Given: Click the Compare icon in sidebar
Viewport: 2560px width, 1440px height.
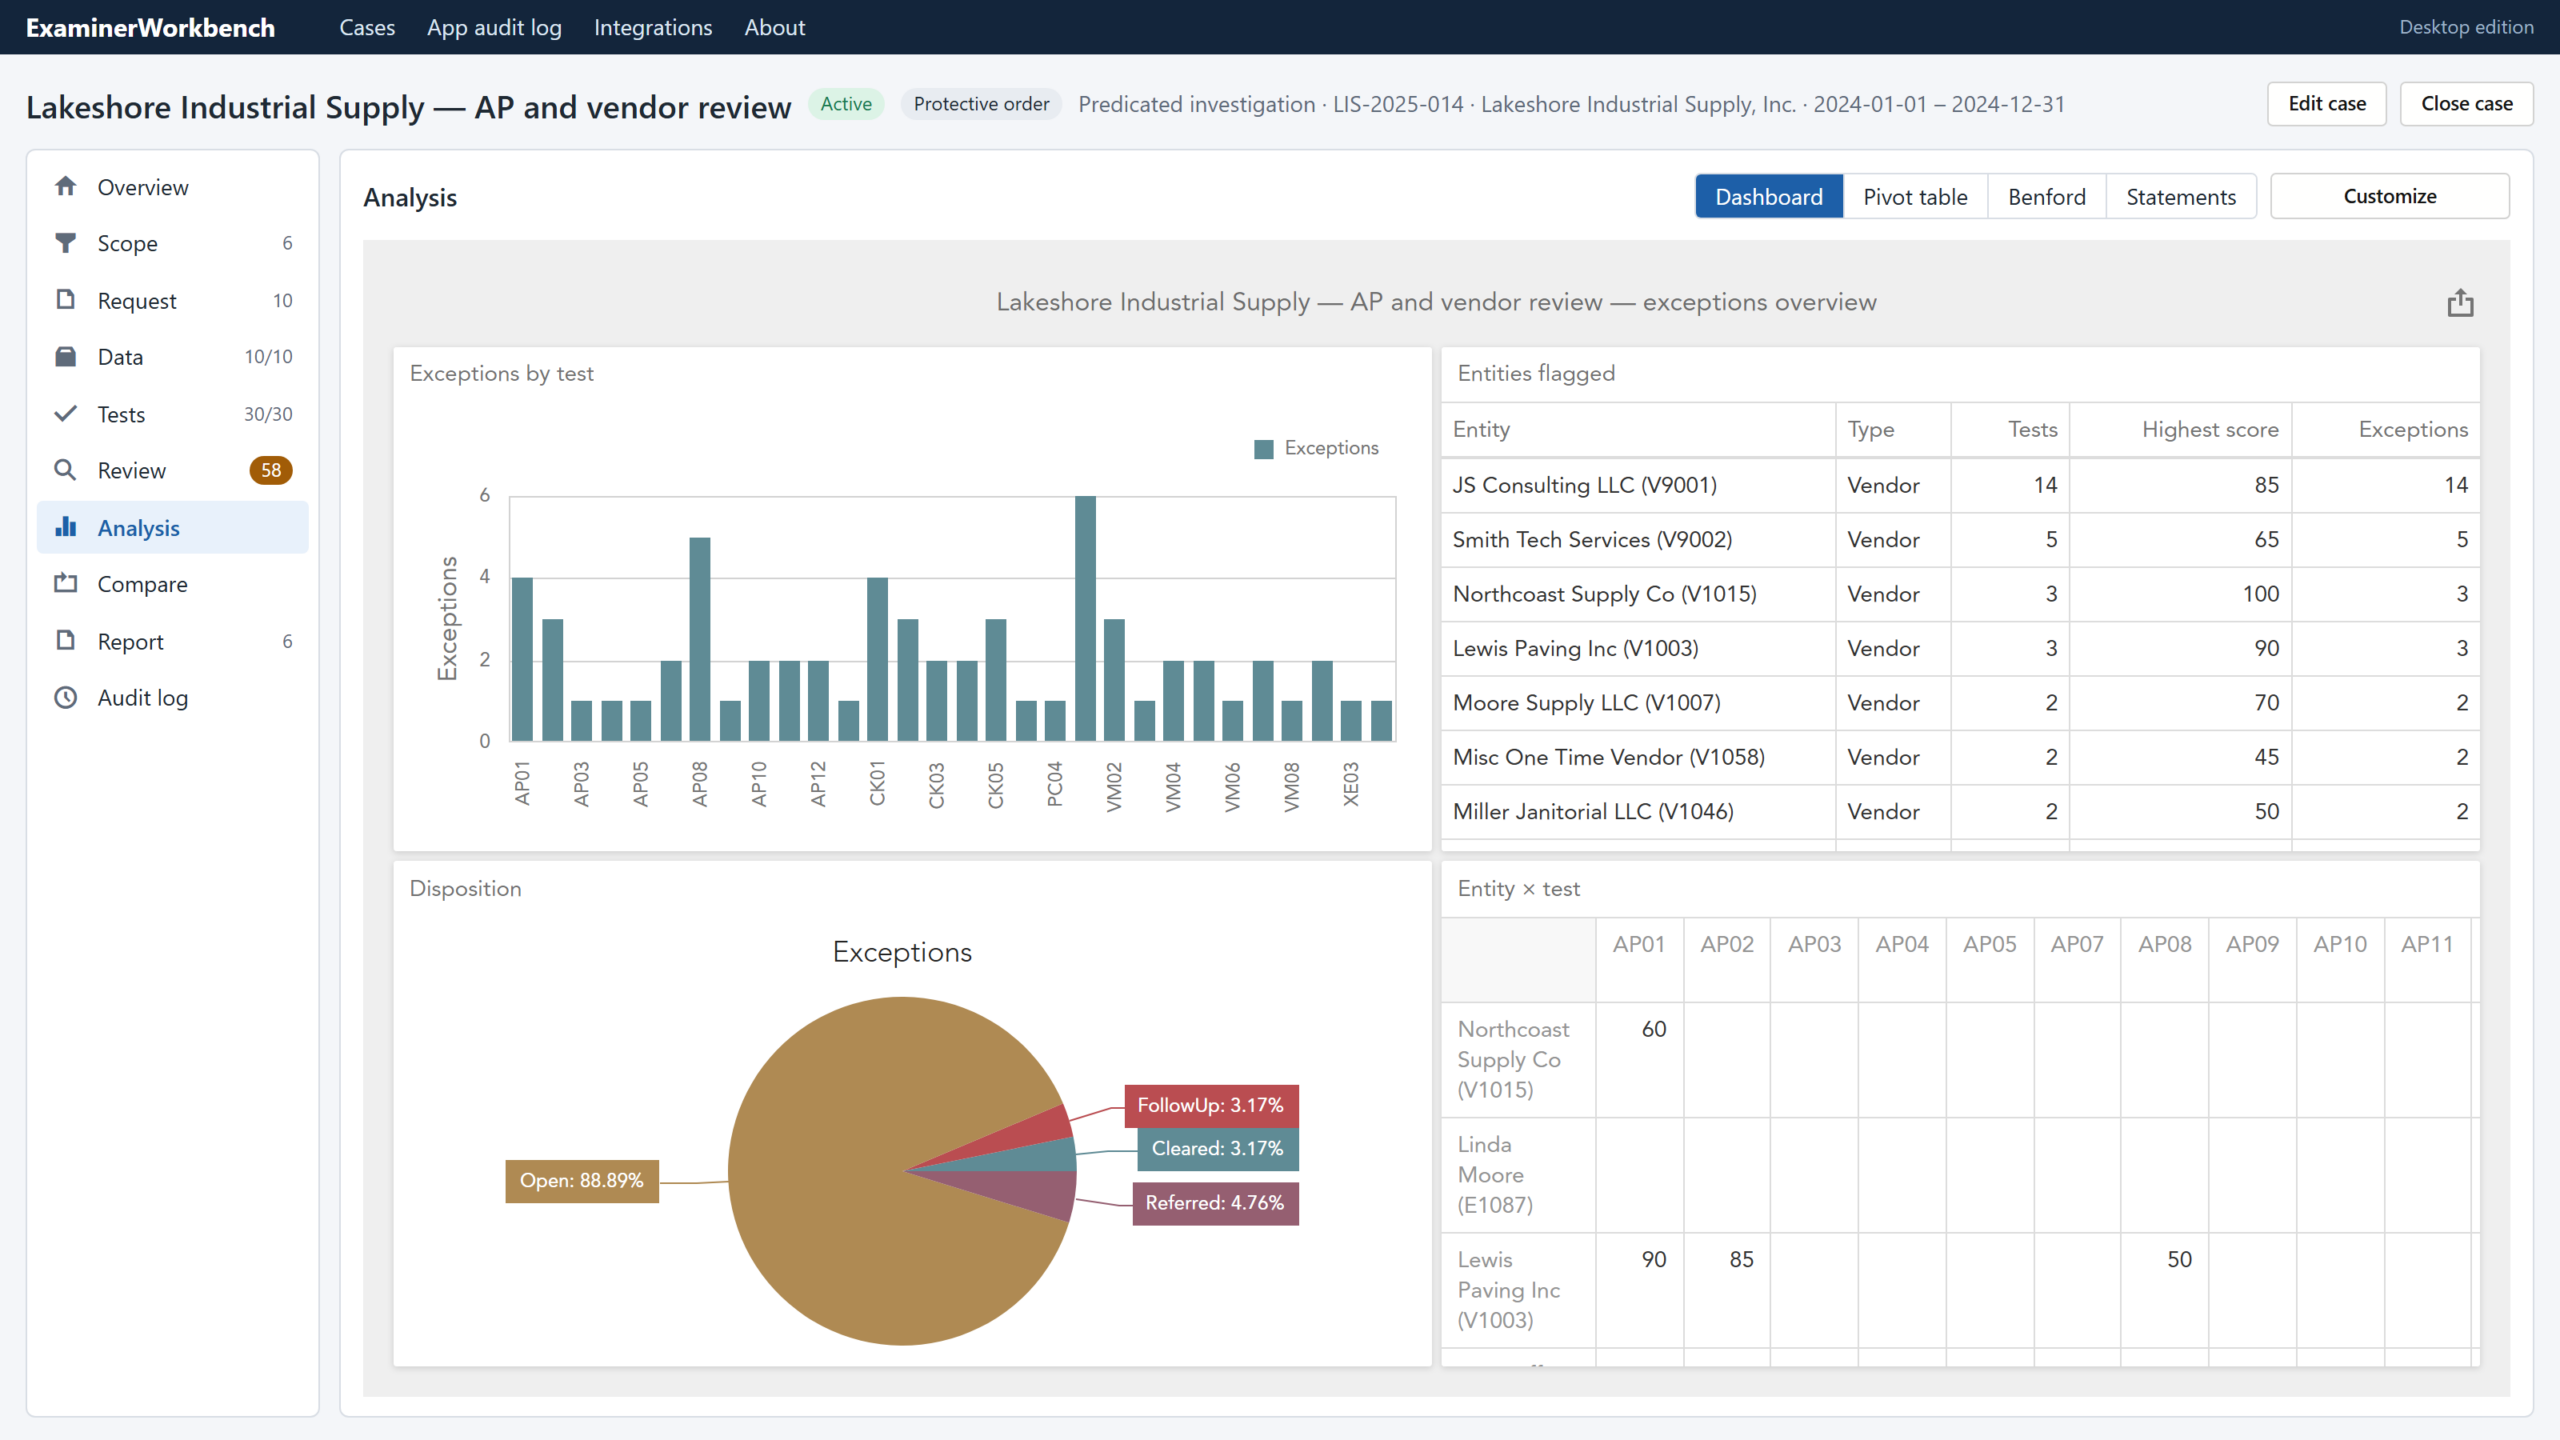Looking at the screenshot, I should click(x=66, y=584).
